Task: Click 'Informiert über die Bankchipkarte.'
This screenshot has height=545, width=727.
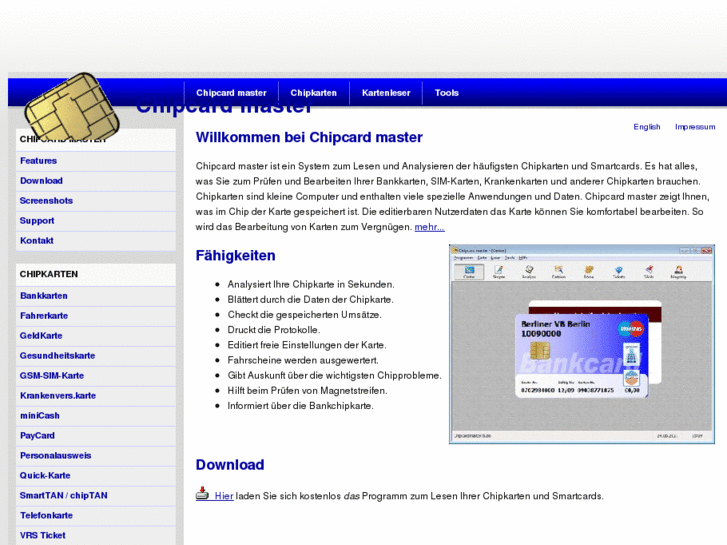Action: 300,406
